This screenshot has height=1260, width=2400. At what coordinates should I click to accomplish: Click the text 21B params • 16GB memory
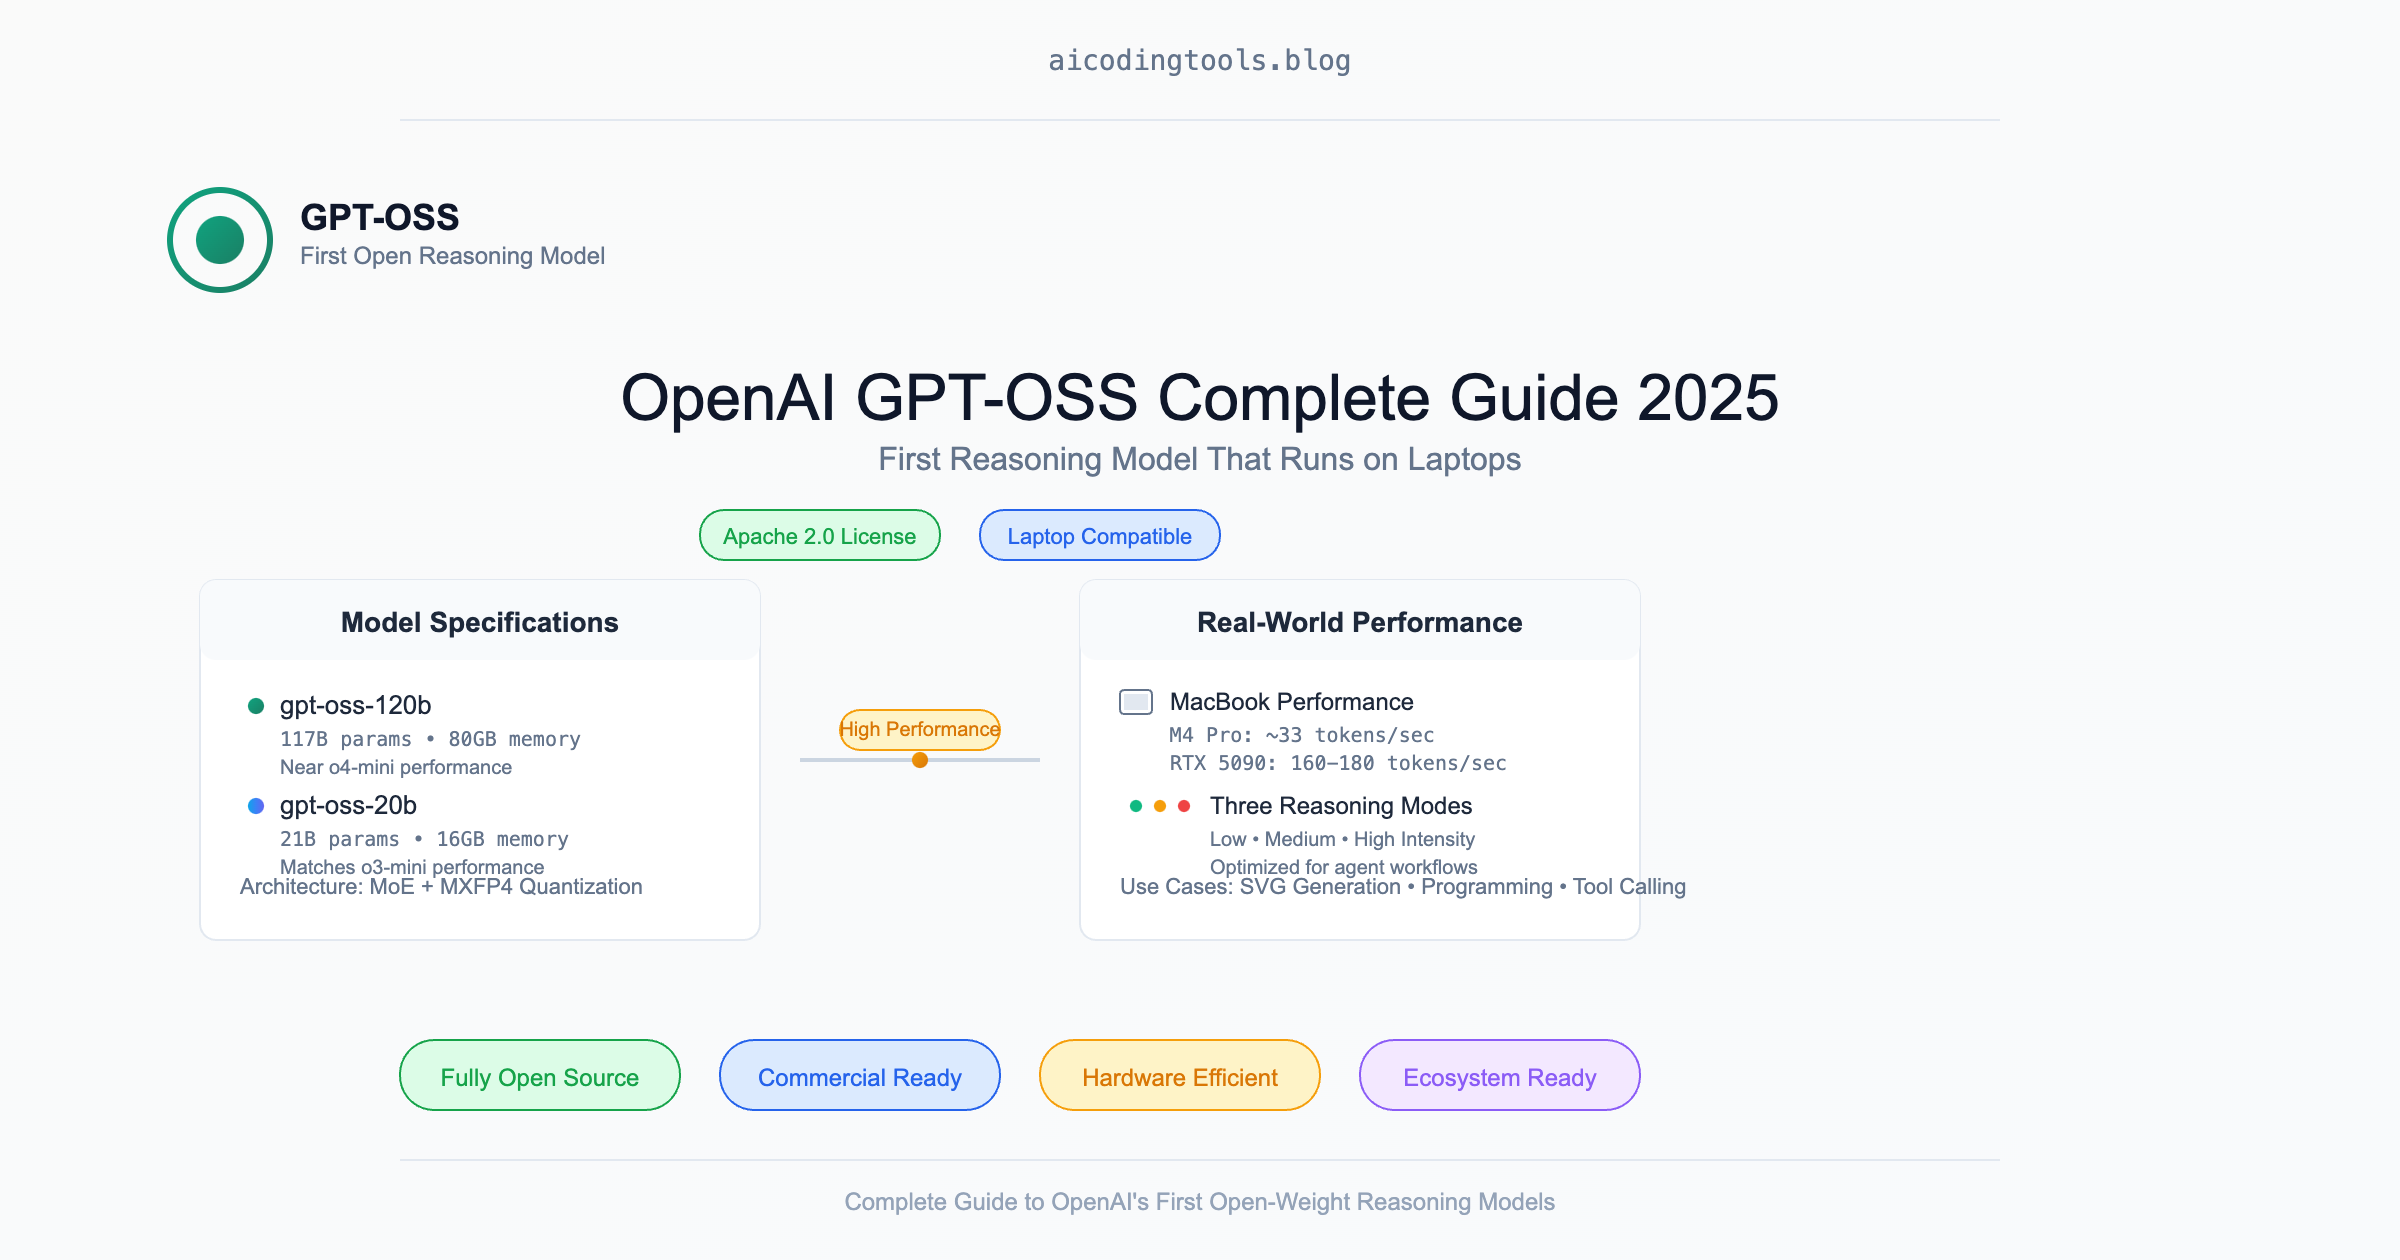(x=424, y=839)
